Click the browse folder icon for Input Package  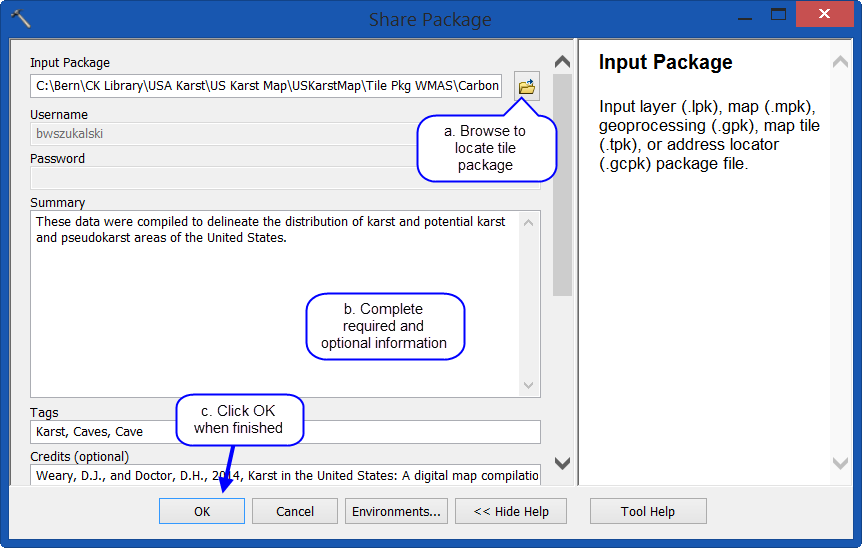pos(527,87)
